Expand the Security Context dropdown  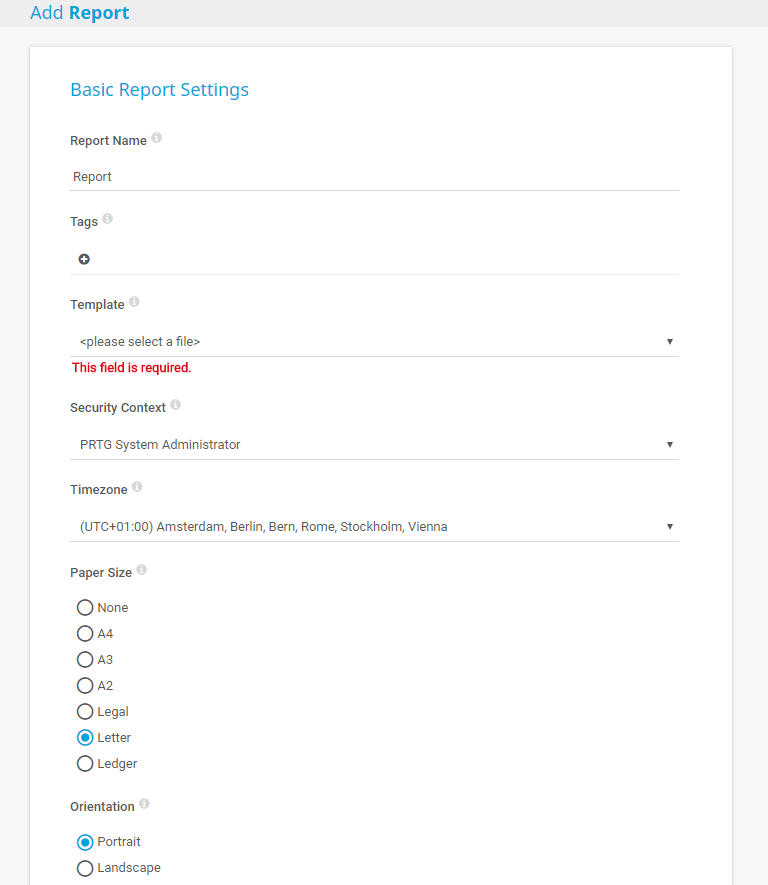pyautogui.click(x=374, y=445)
